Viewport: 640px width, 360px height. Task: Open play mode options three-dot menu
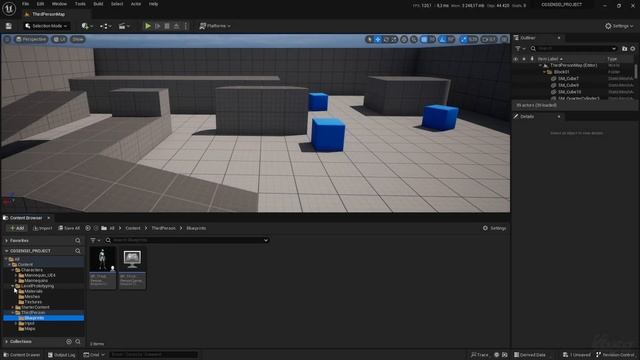tap(186, 26)
